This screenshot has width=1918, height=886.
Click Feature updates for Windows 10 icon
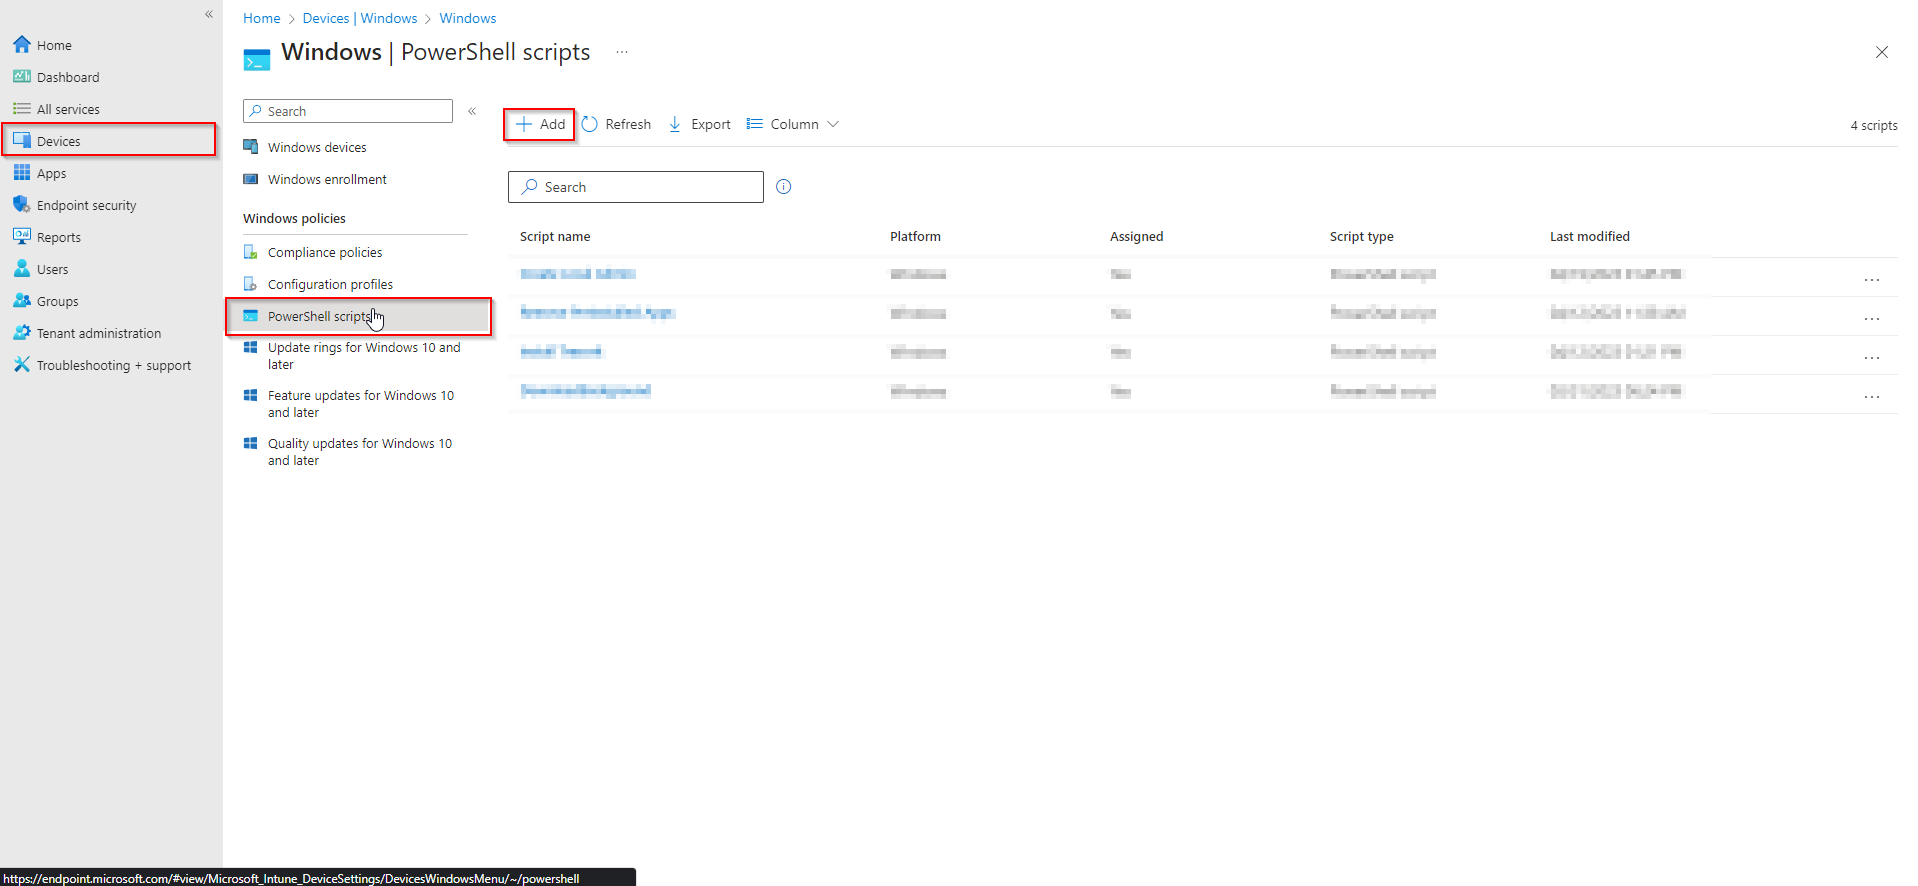pos(251,396)
